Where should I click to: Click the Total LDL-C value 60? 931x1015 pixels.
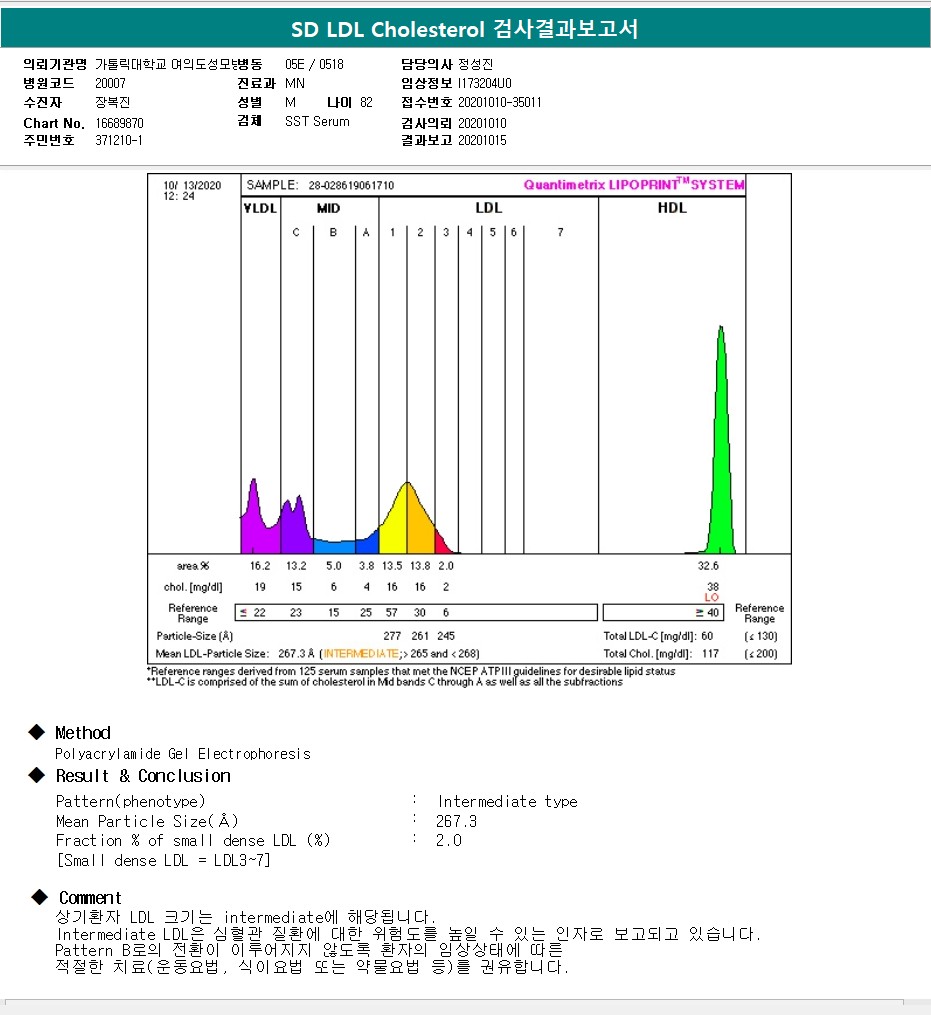706,636
